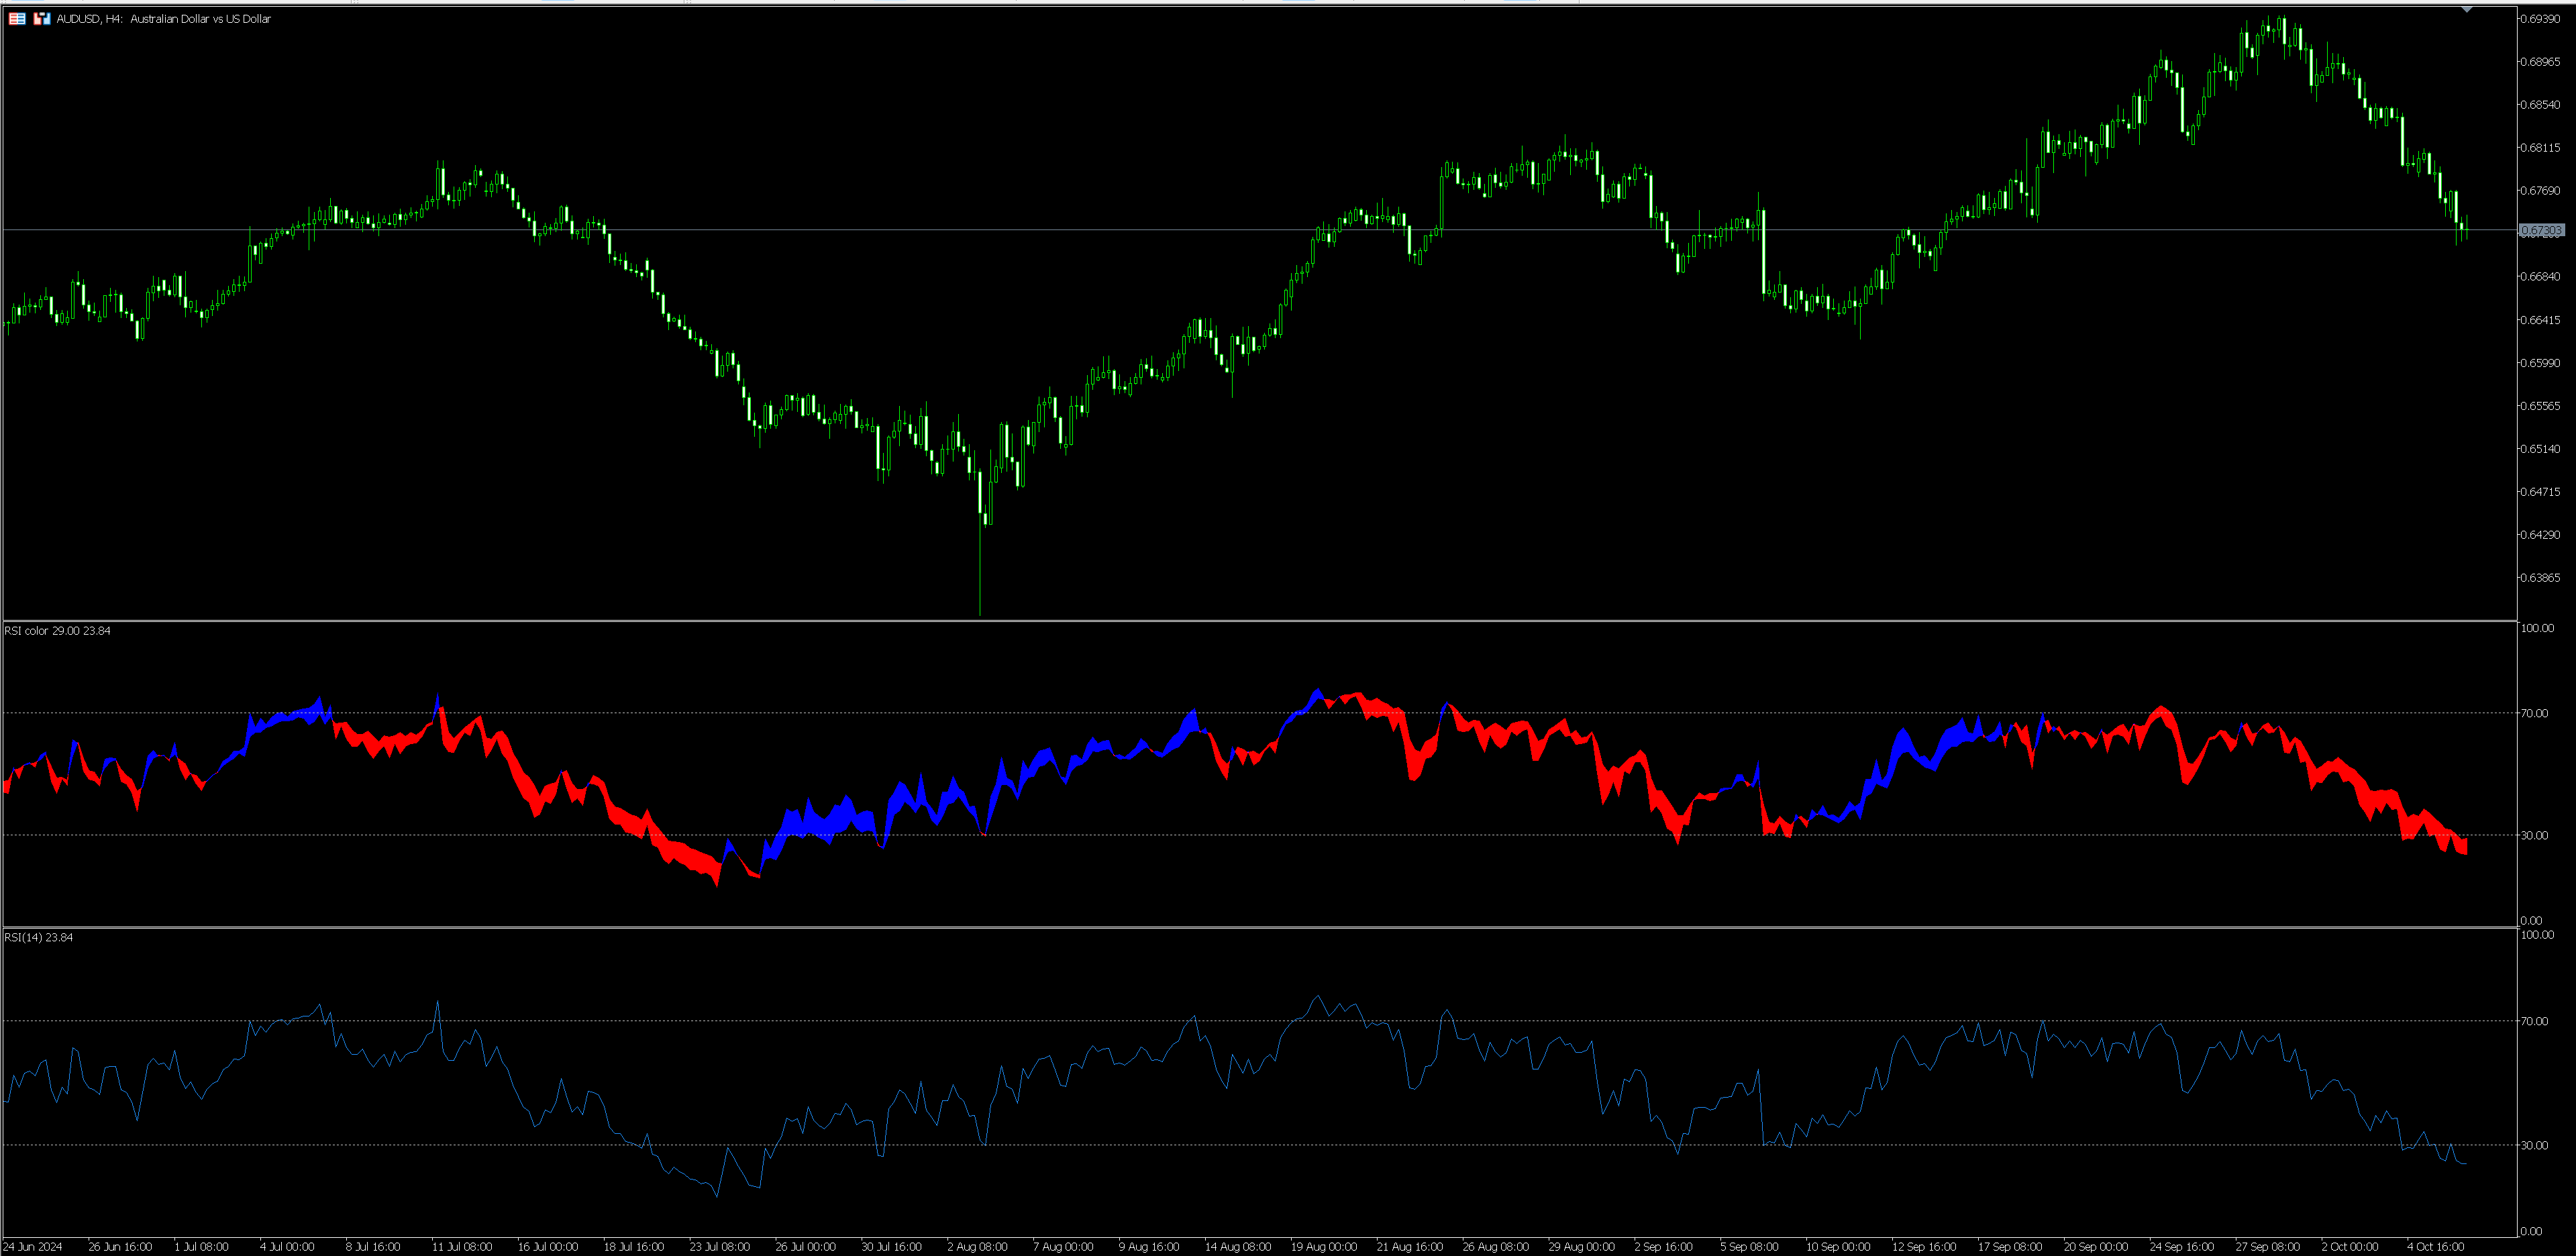
Task: Click the '4 Oct 16:00' time label
Action: pos(2435,1247)
